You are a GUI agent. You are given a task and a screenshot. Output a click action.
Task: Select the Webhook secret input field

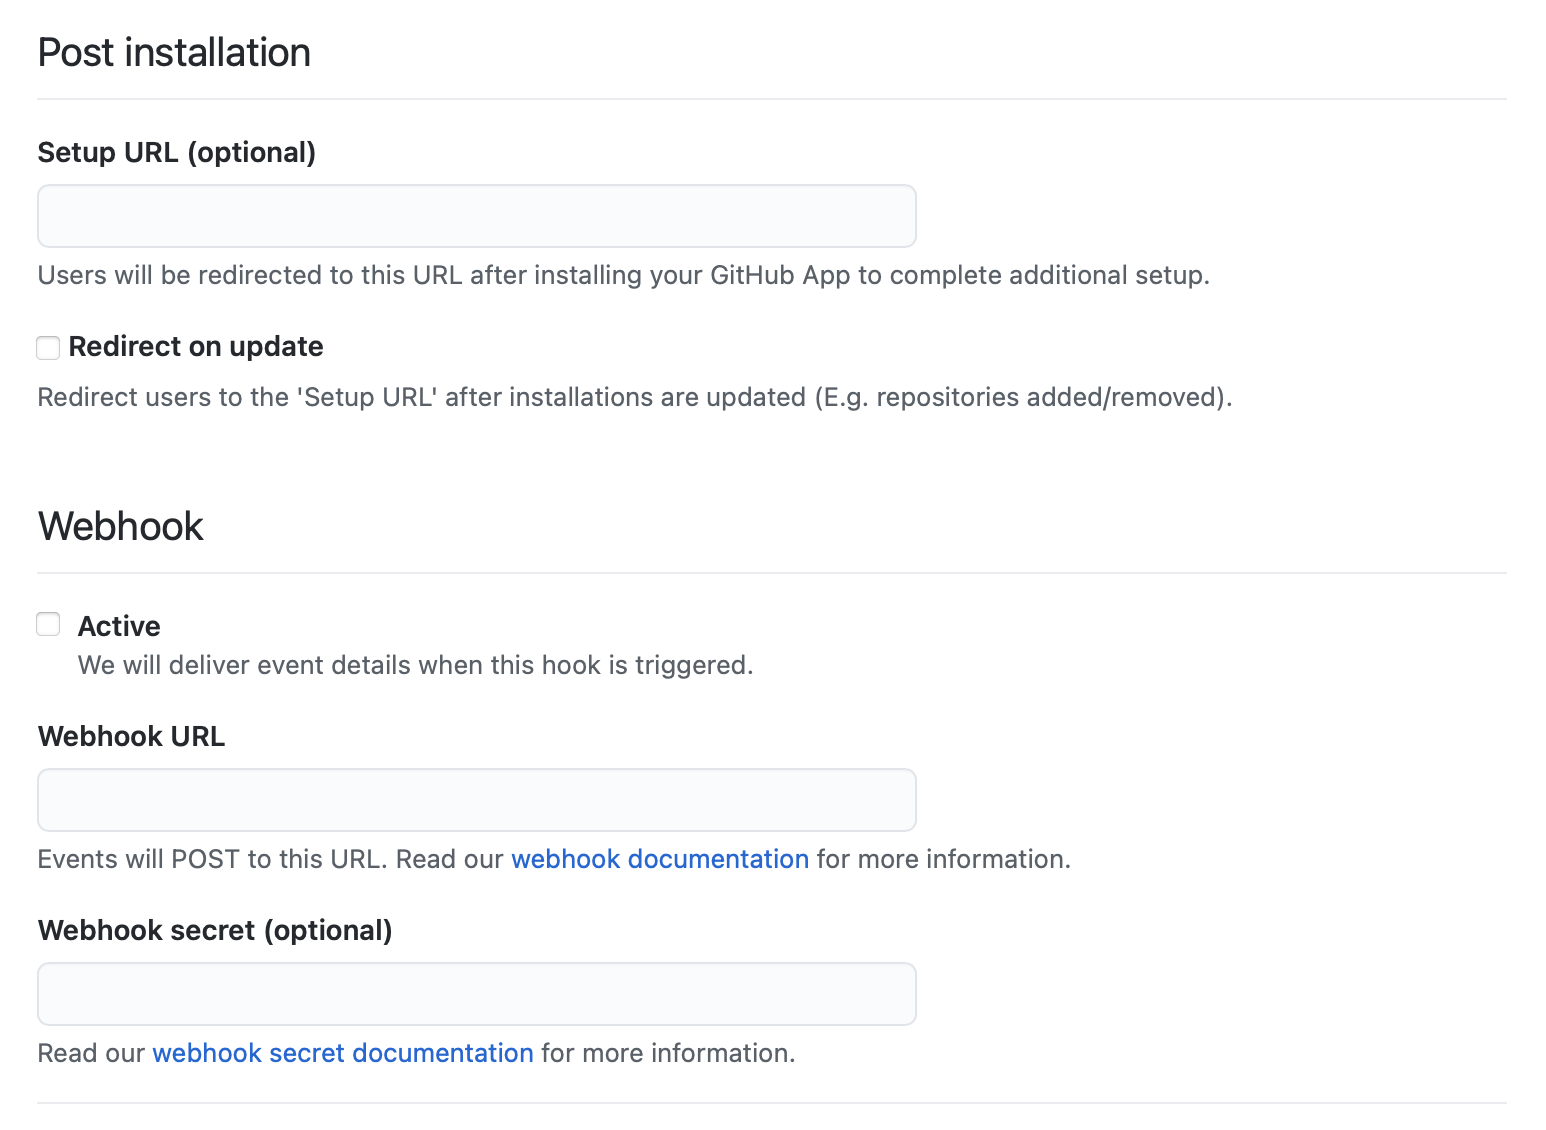click(x=476, y=993)
